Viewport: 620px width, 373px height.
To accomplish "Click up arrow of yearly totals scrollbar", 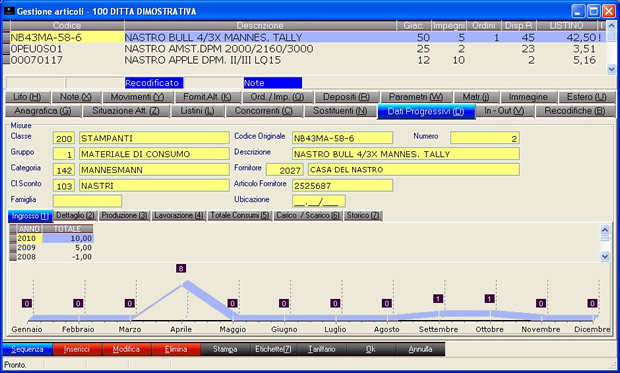I will [x=605, y=230].
